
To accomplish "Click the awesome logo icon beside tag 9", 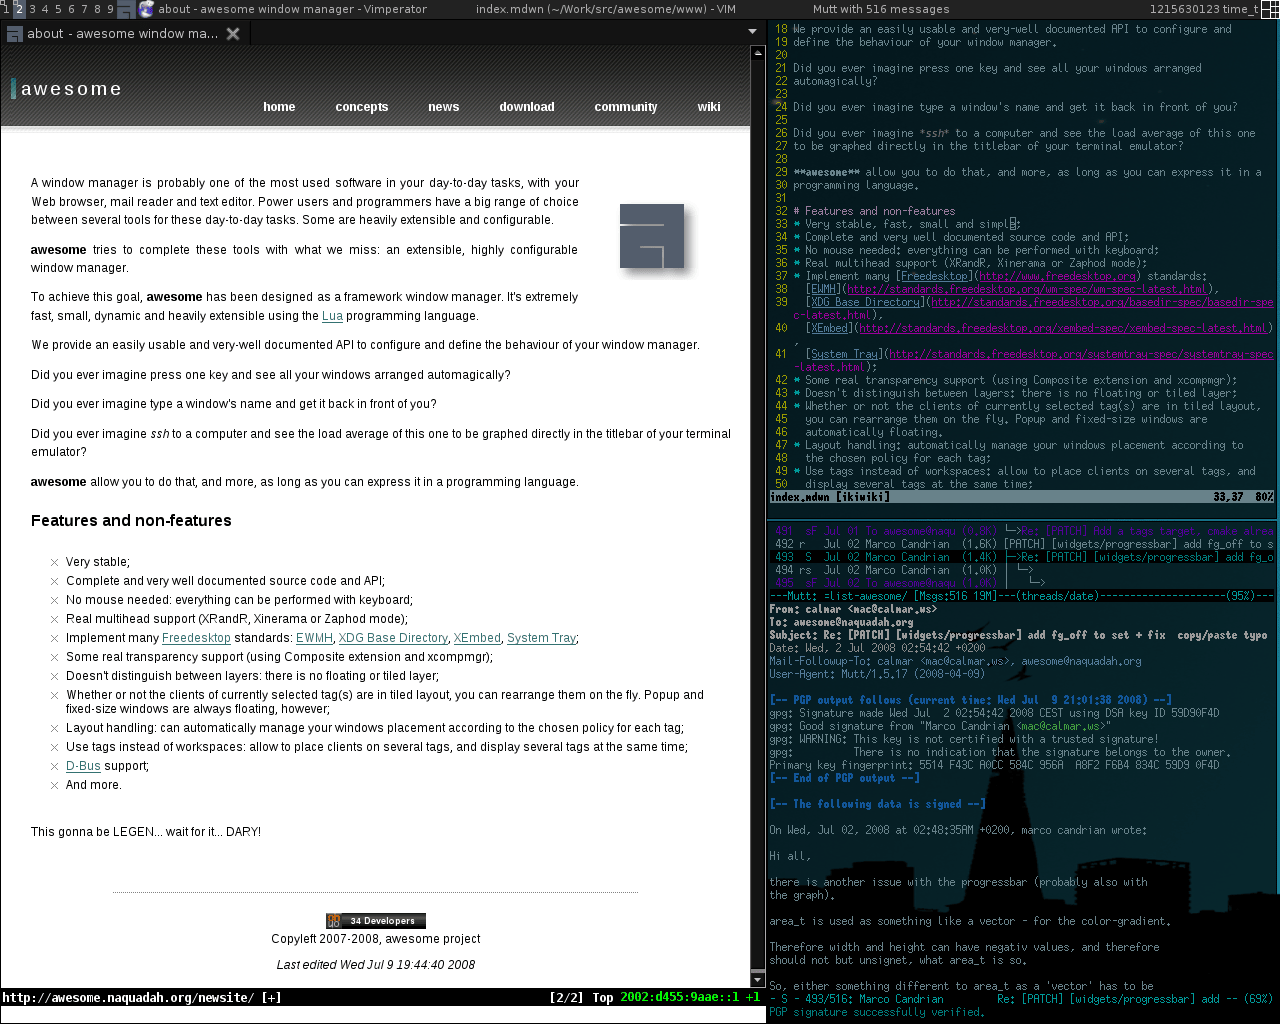I will [125, 10].
